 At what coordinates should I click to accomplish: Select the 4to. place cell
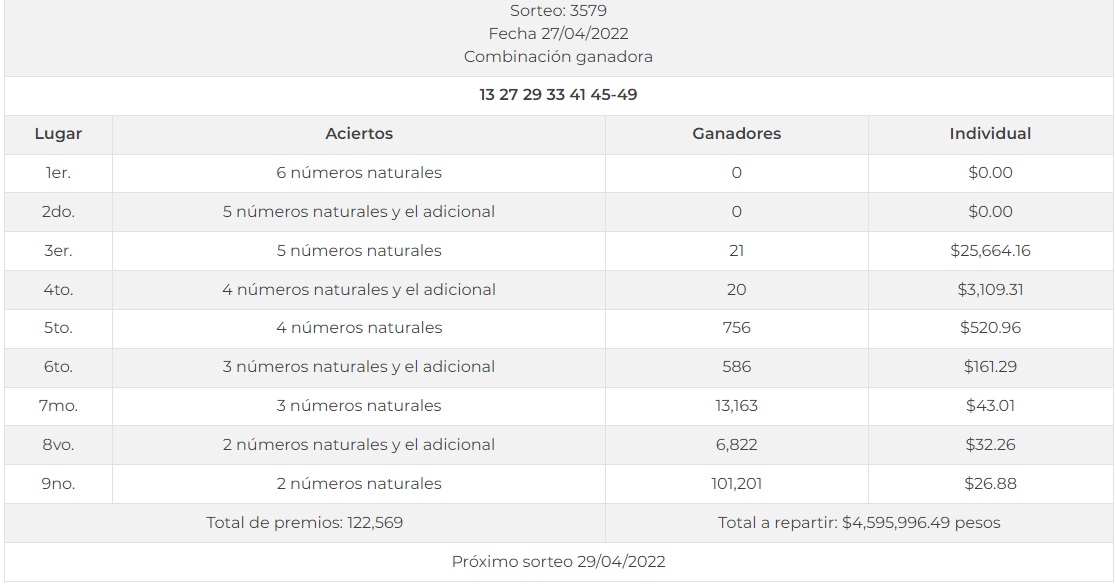pyautogui.click(x=58, y=290)
